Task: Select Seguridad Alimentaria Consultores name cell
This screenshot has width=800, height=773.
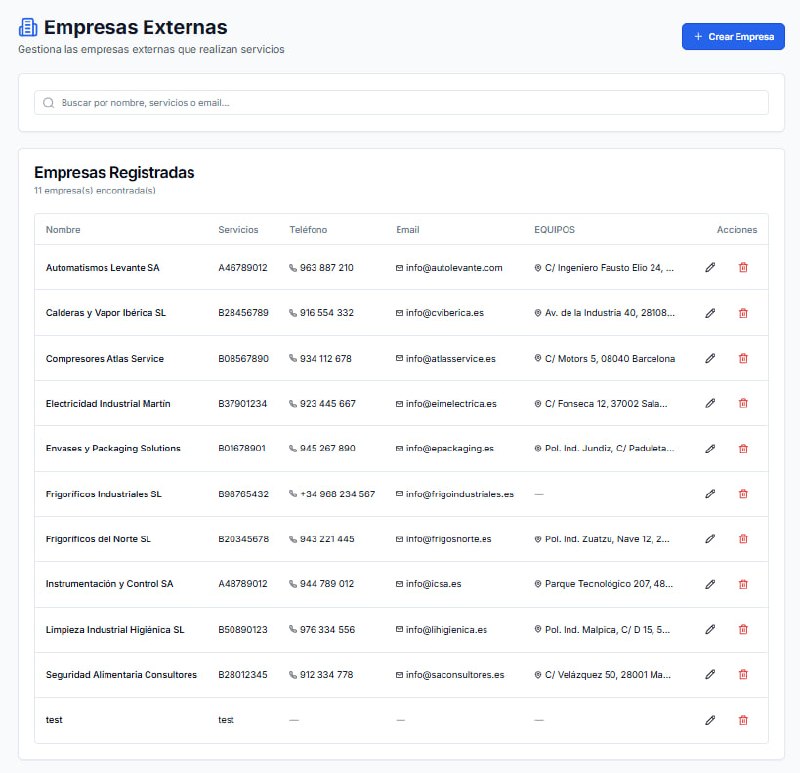Action: (121, 675)
